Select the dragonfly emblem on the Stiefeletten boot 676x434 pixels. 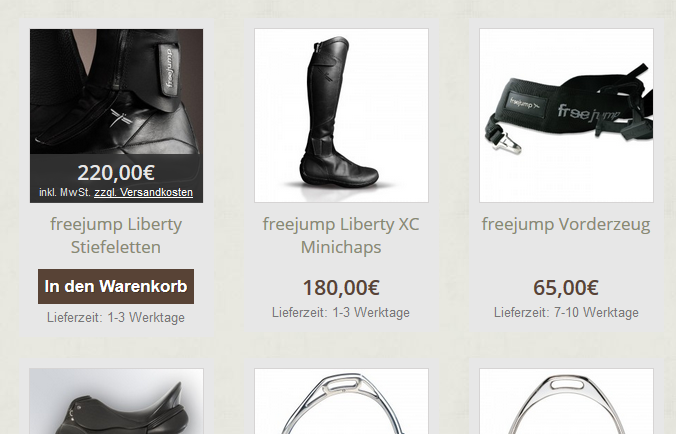coord(121,118)
